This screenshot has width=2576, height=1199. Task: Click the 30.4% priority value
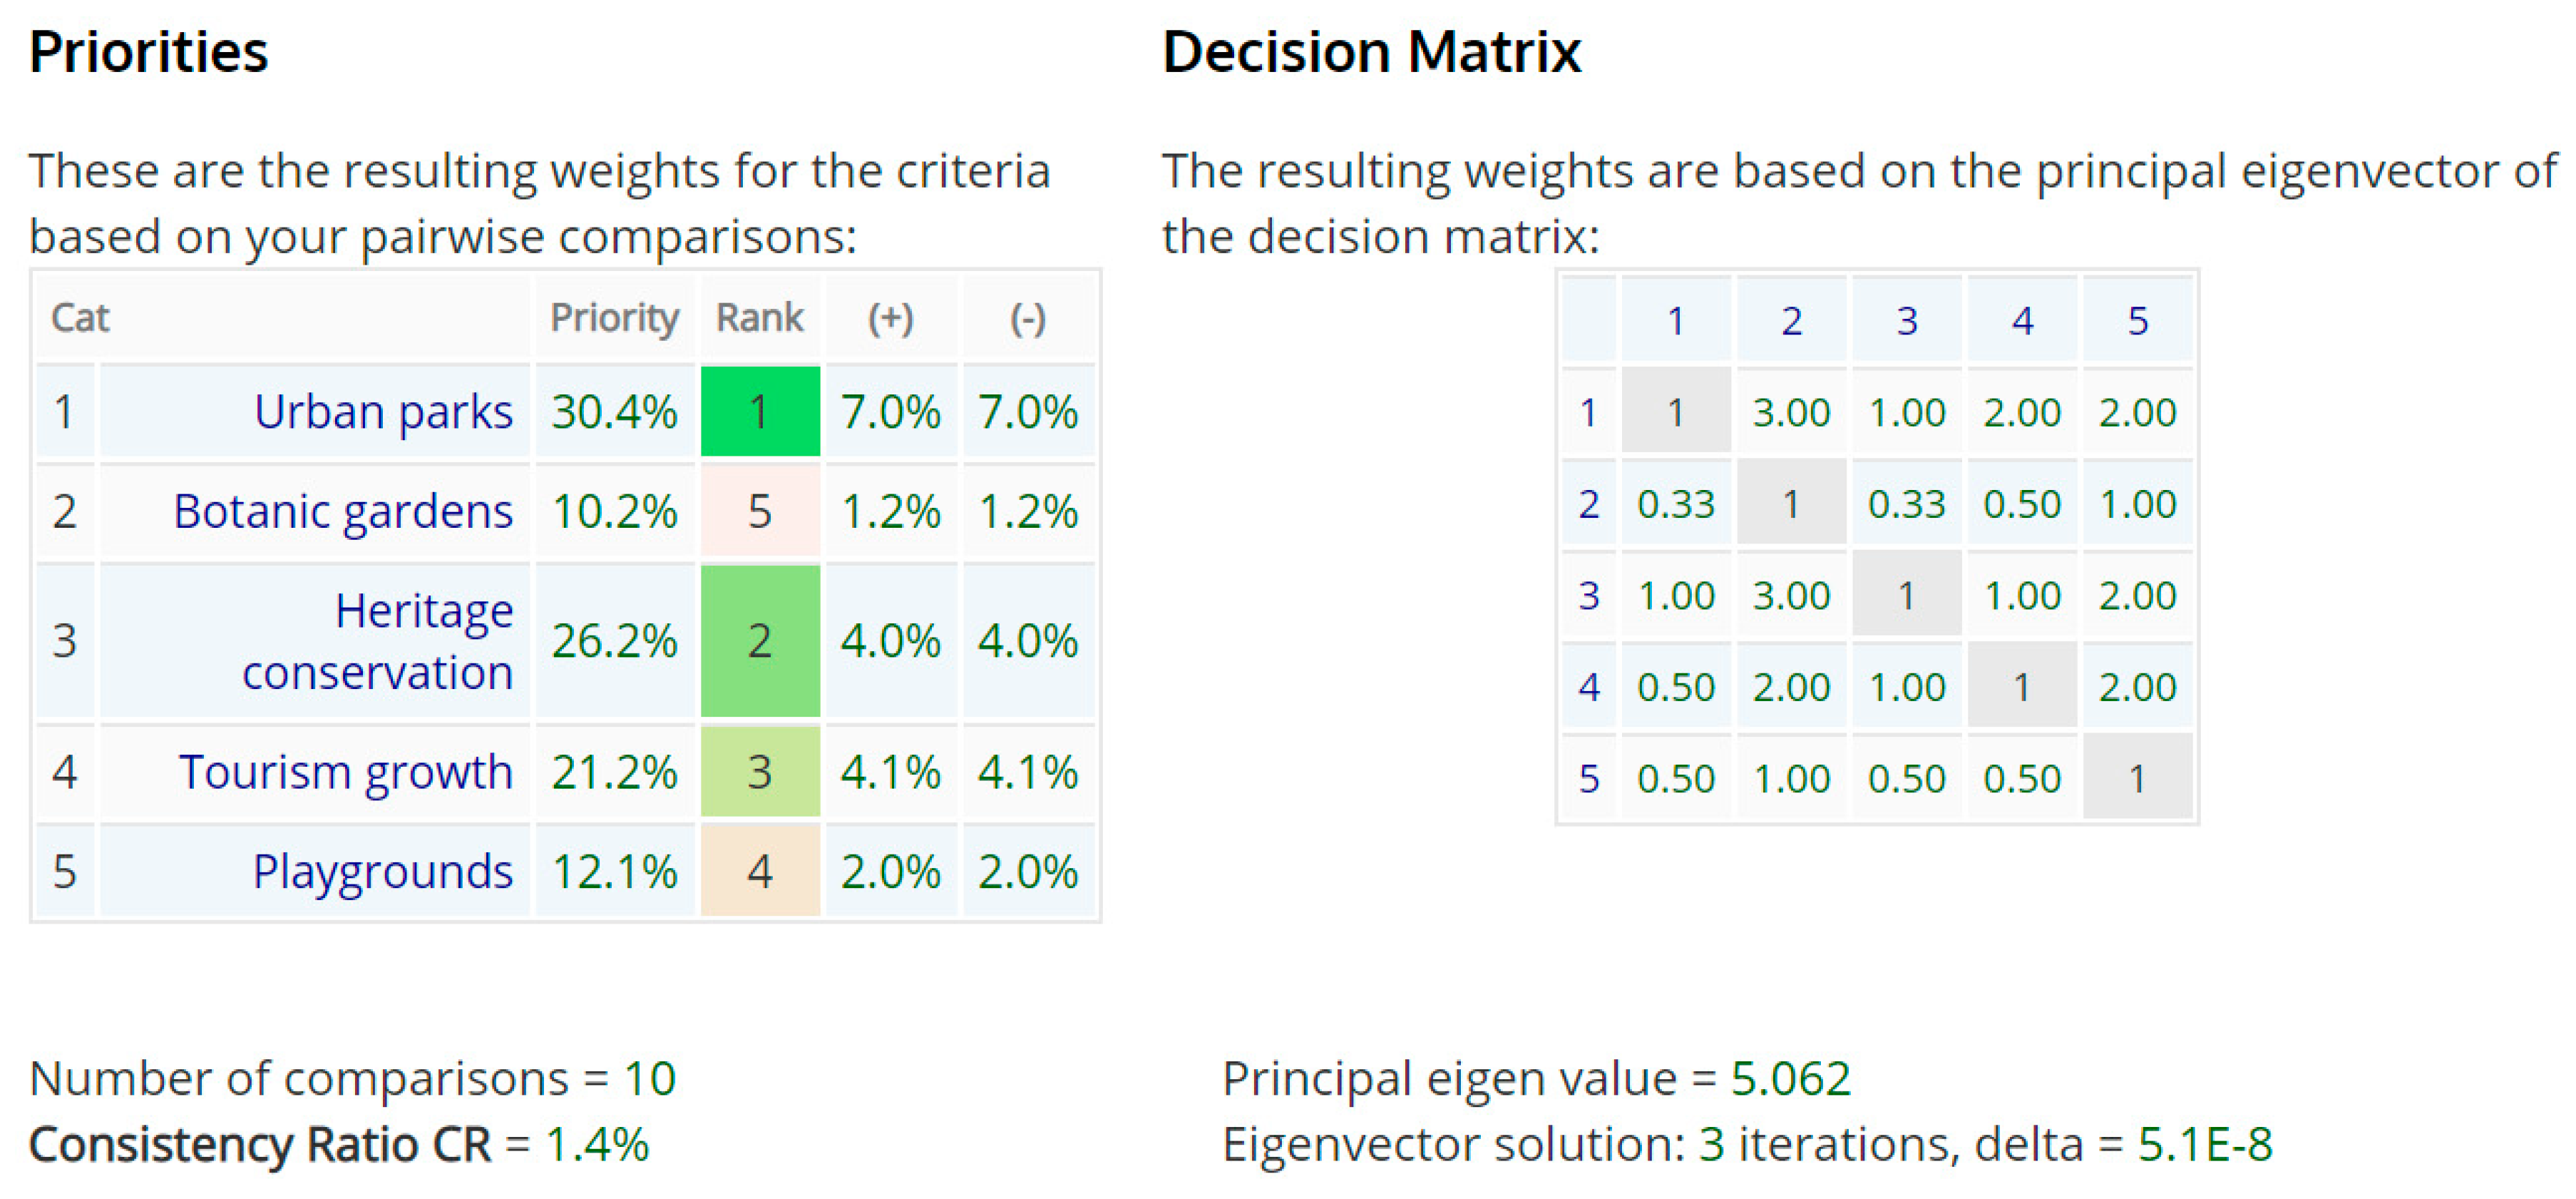614,412
